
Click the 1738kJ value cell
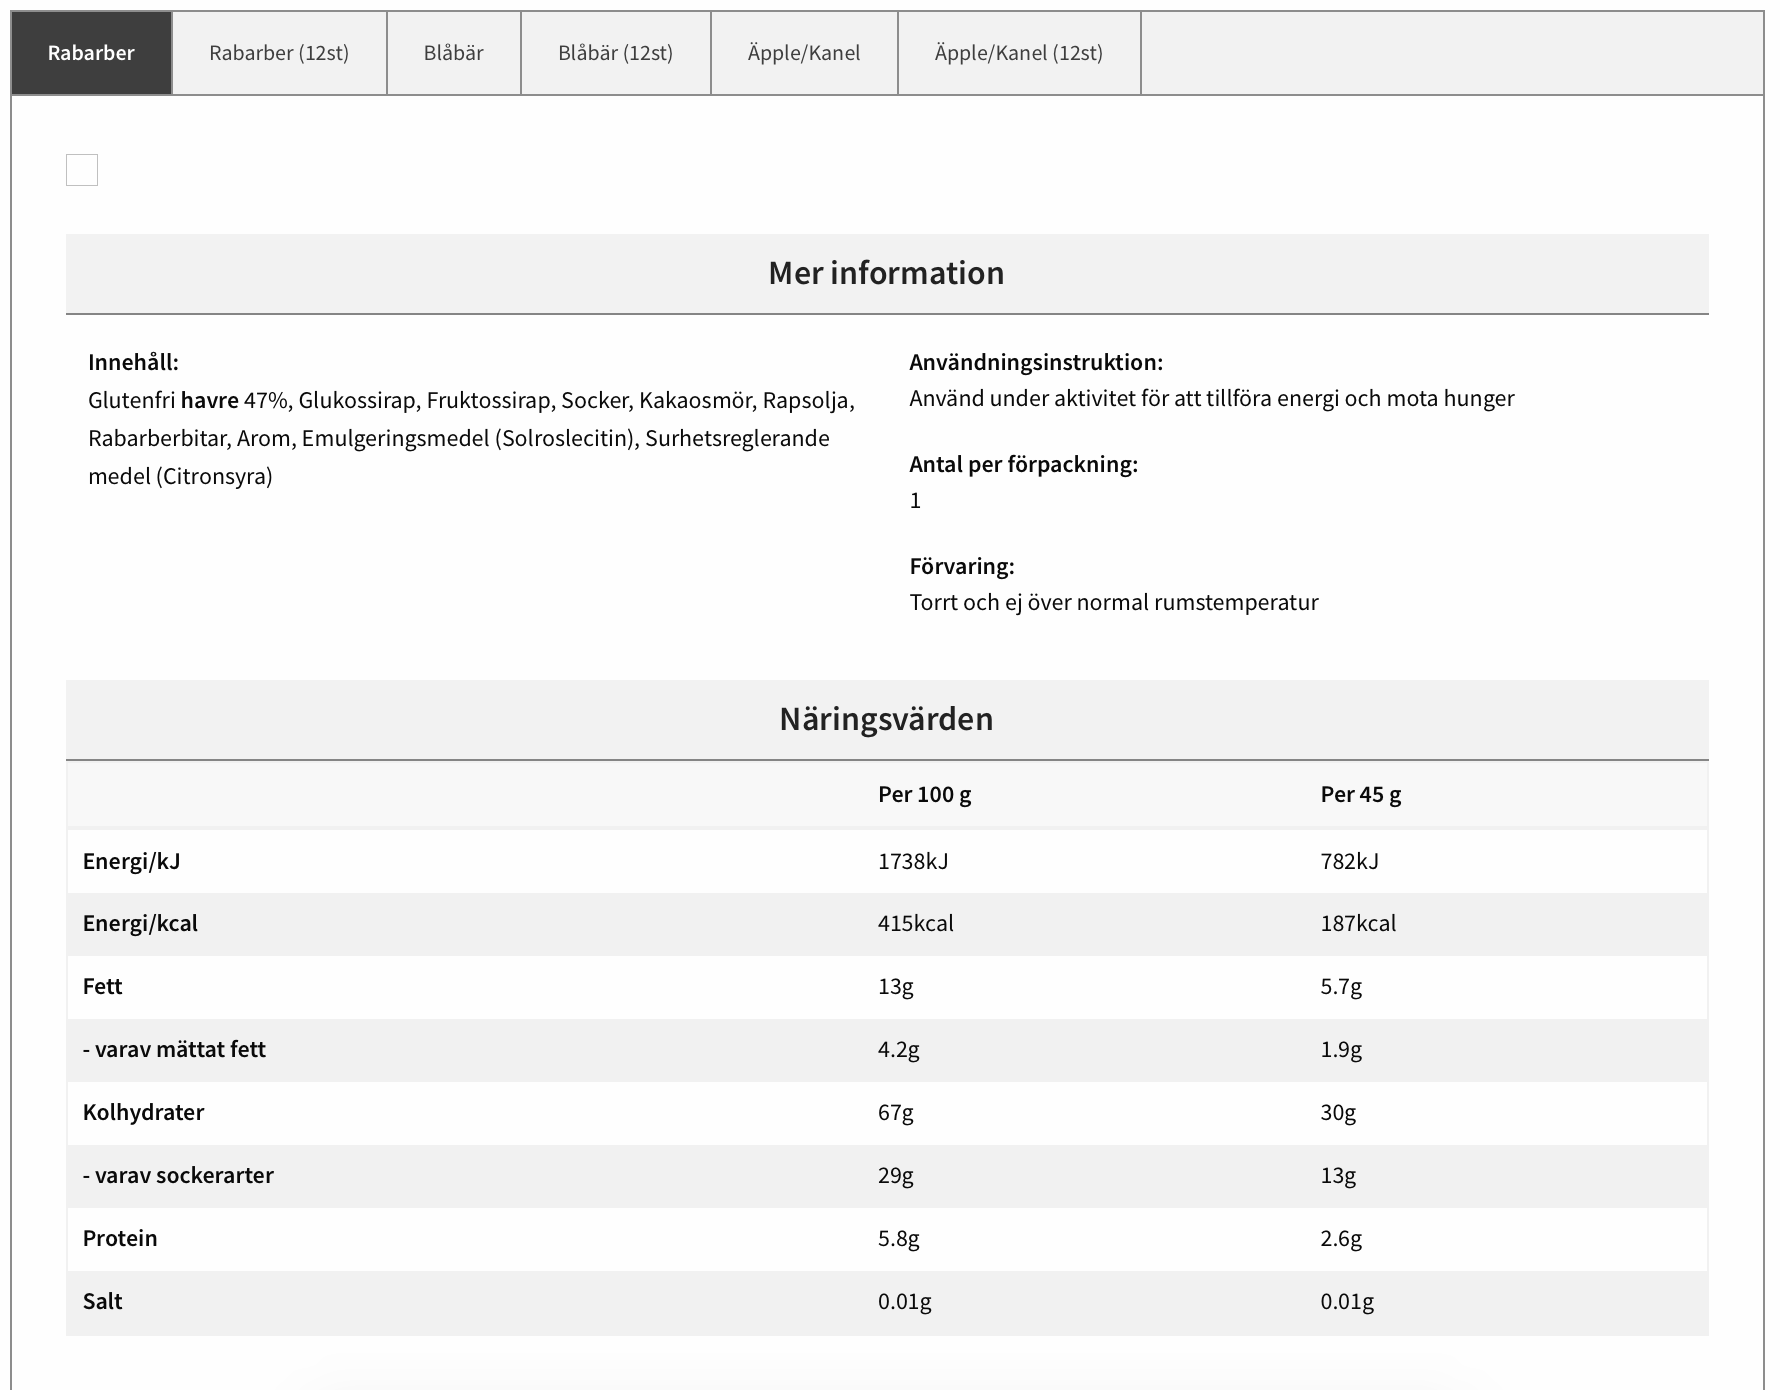point(913,861)
